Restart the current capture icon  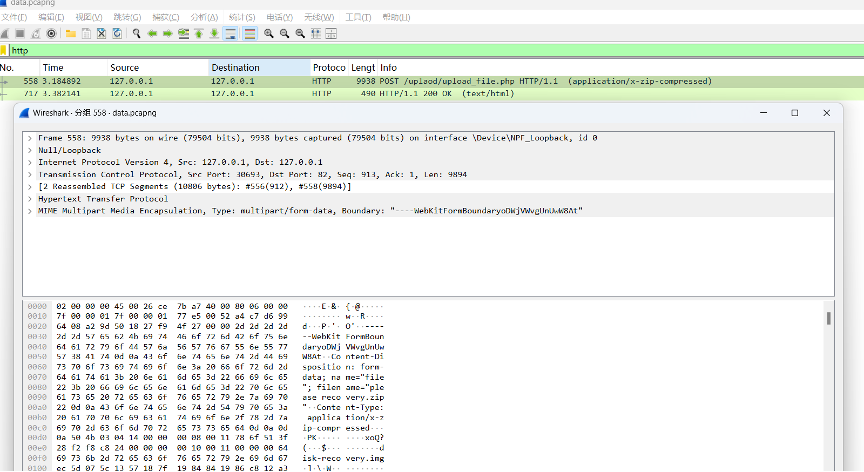(36, 34)
